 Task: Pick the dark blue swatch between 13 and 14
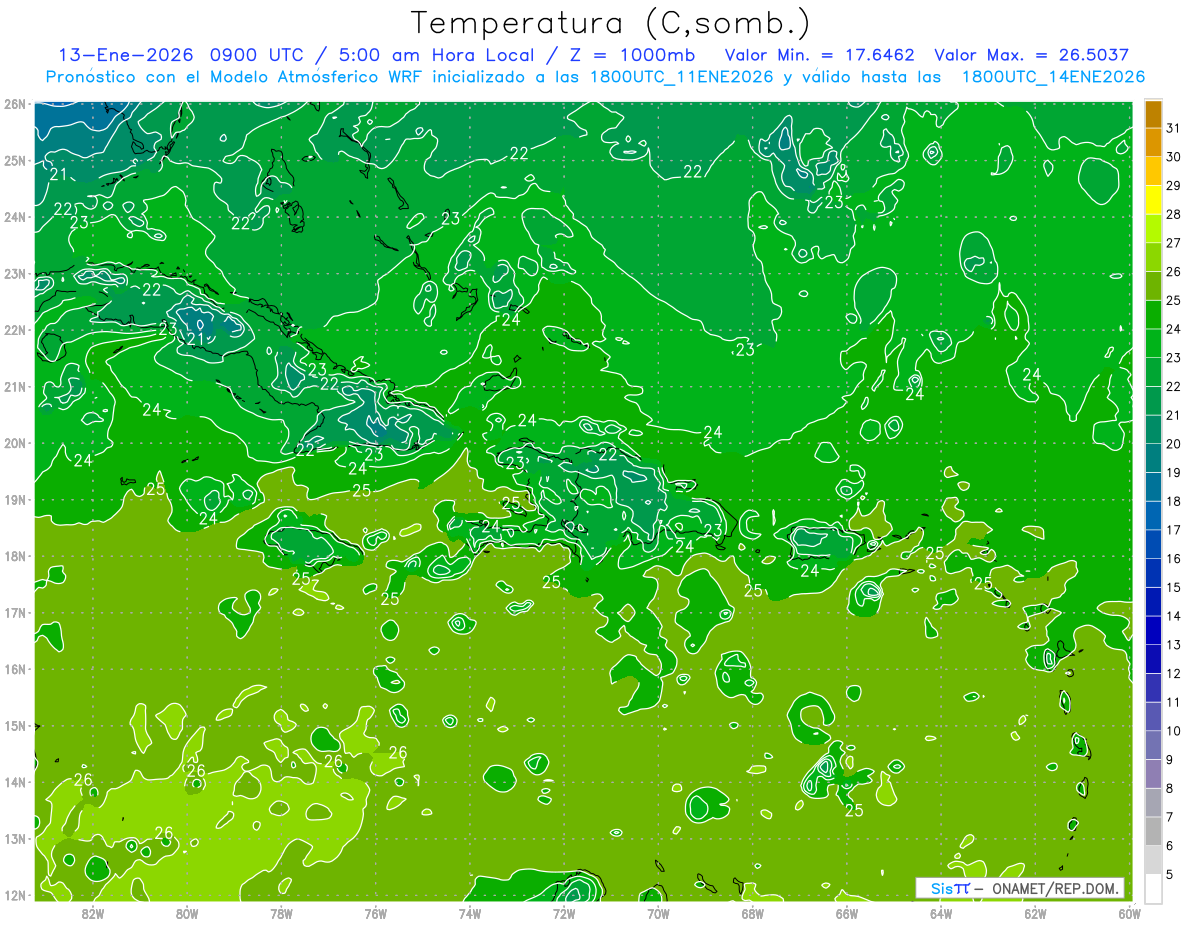(x=1153, y=630)
